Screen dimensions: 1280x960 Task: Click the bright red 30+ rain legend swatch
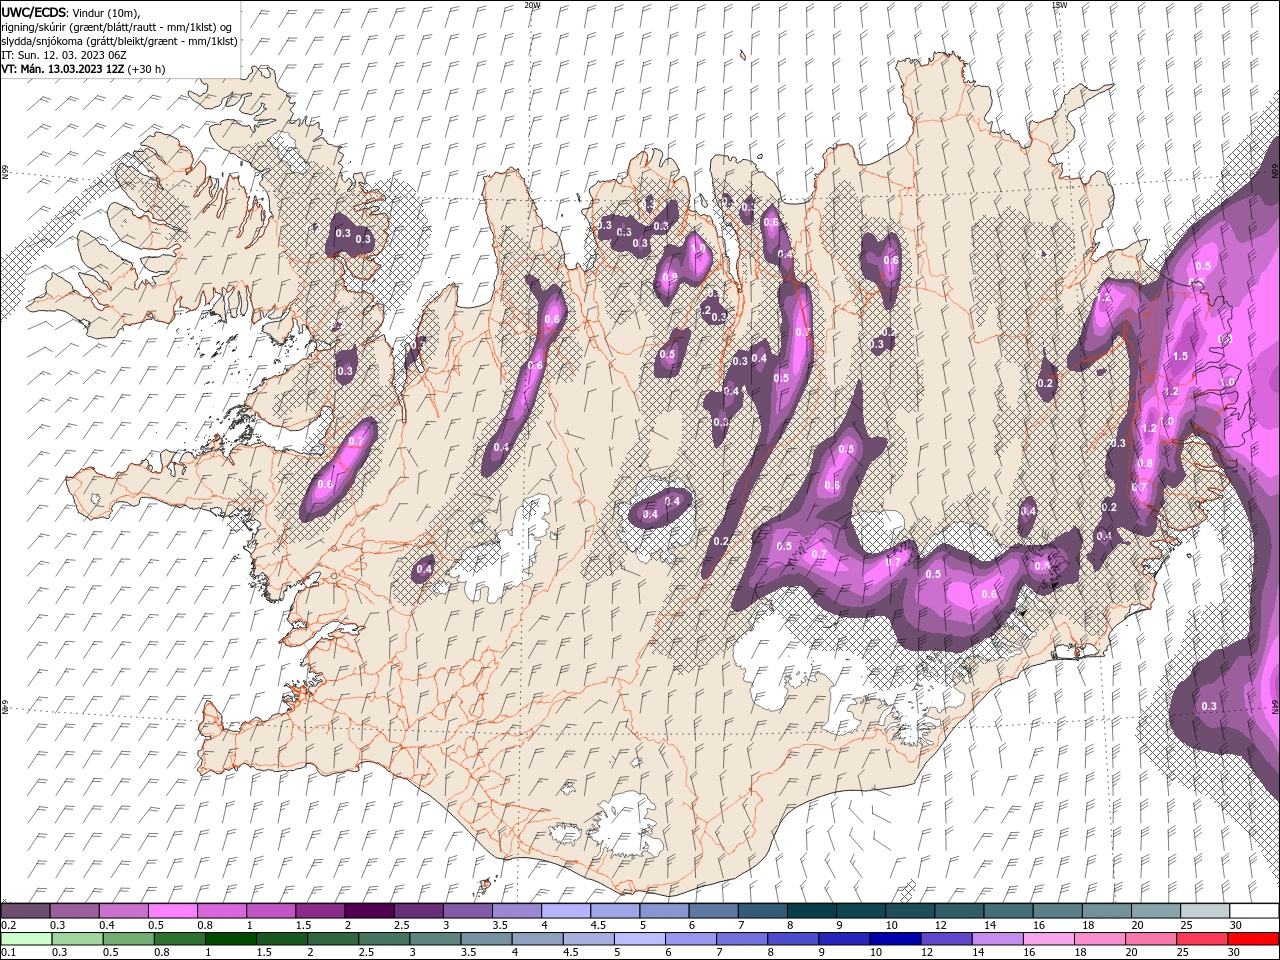[1253, 939]
